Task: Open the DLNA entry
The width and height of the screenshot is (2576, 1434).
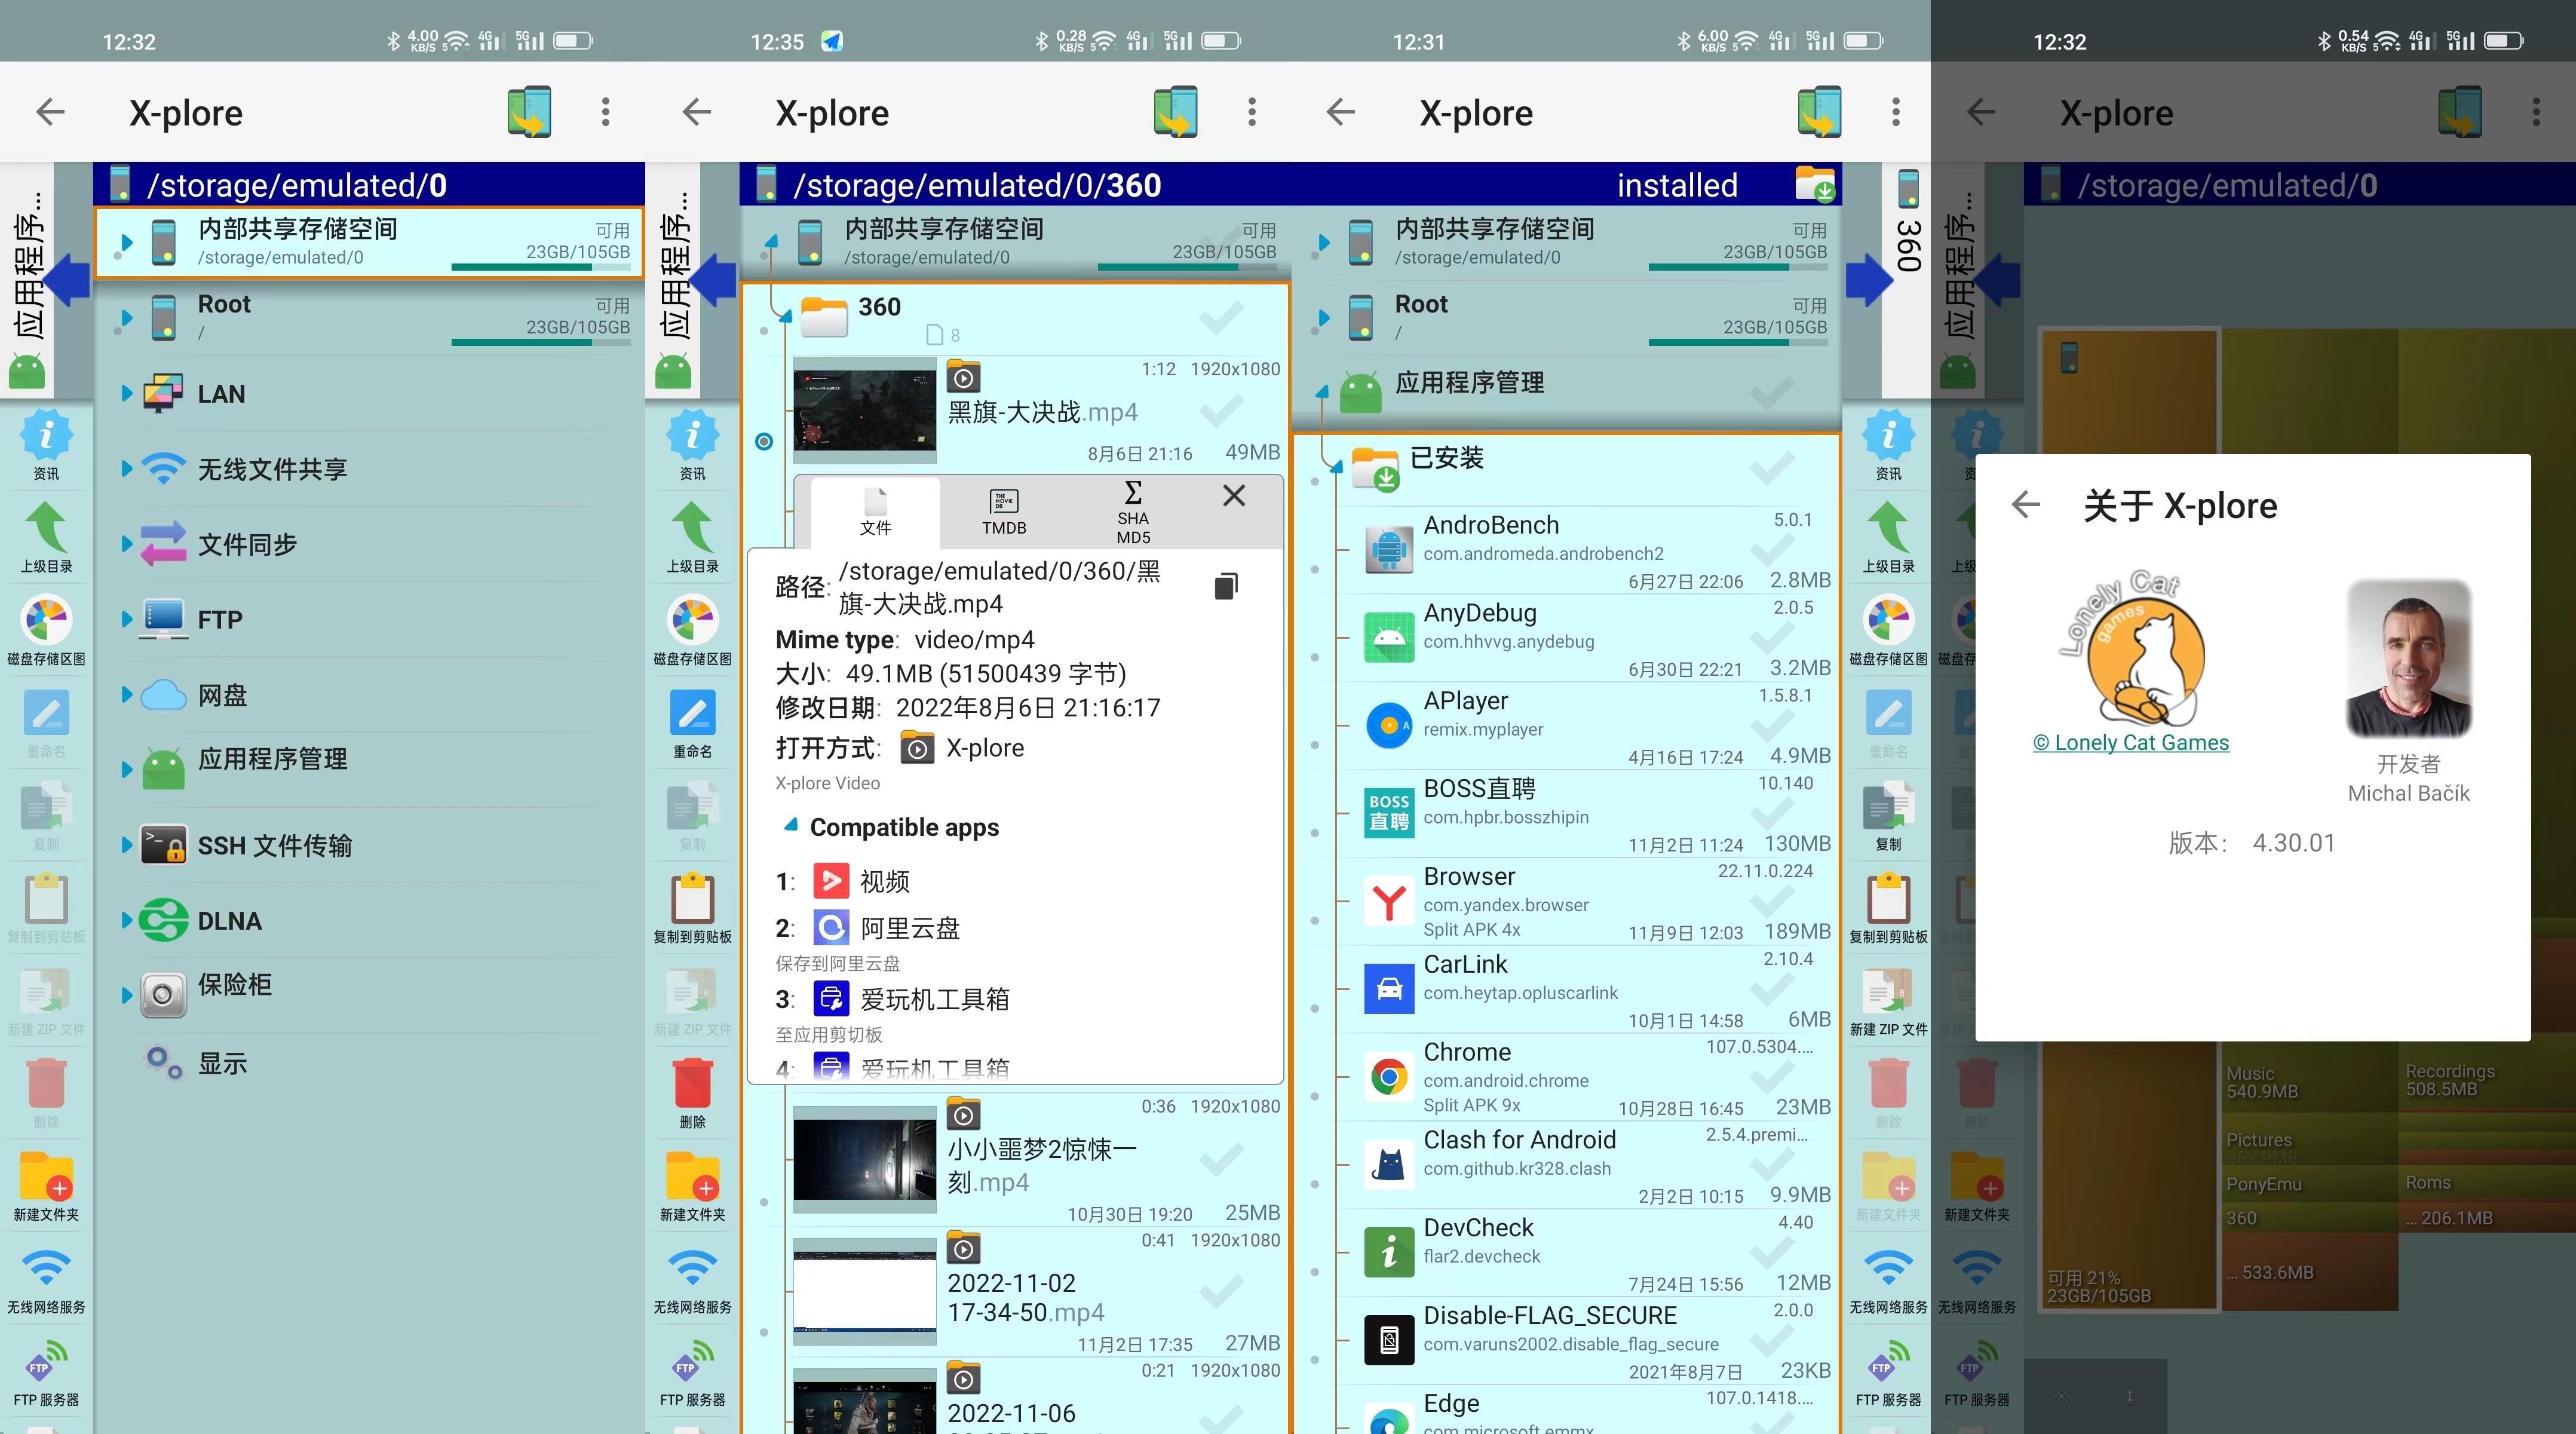Action: click(370, 920)
